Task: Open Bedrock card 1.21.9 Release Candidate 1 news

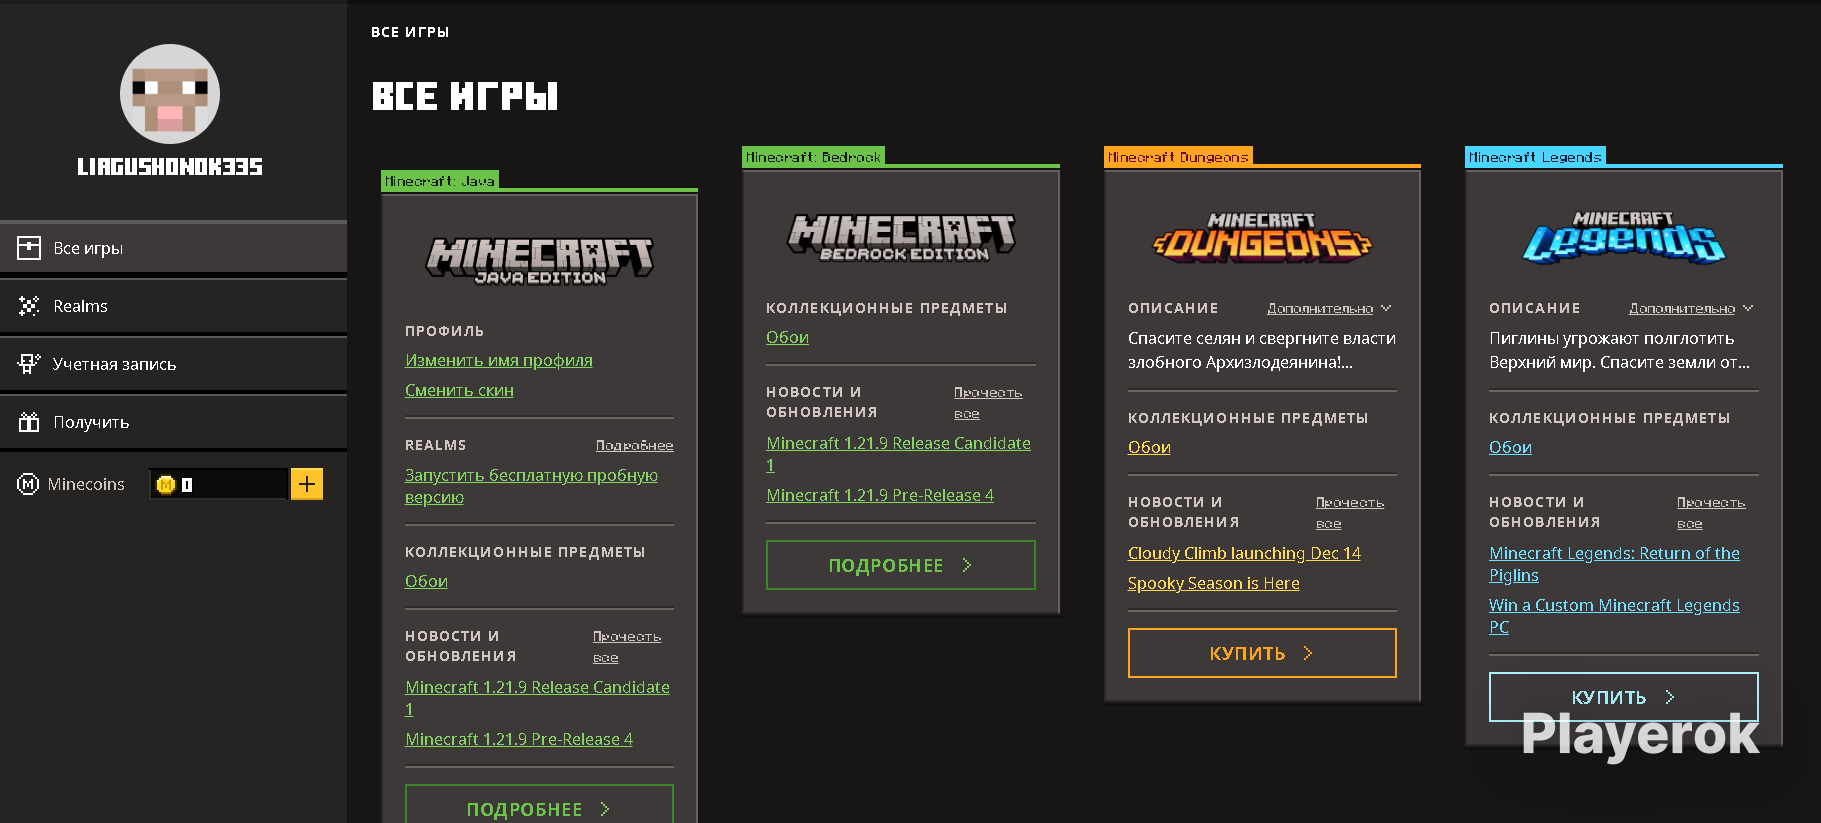Action: click(x=898, y=454)
